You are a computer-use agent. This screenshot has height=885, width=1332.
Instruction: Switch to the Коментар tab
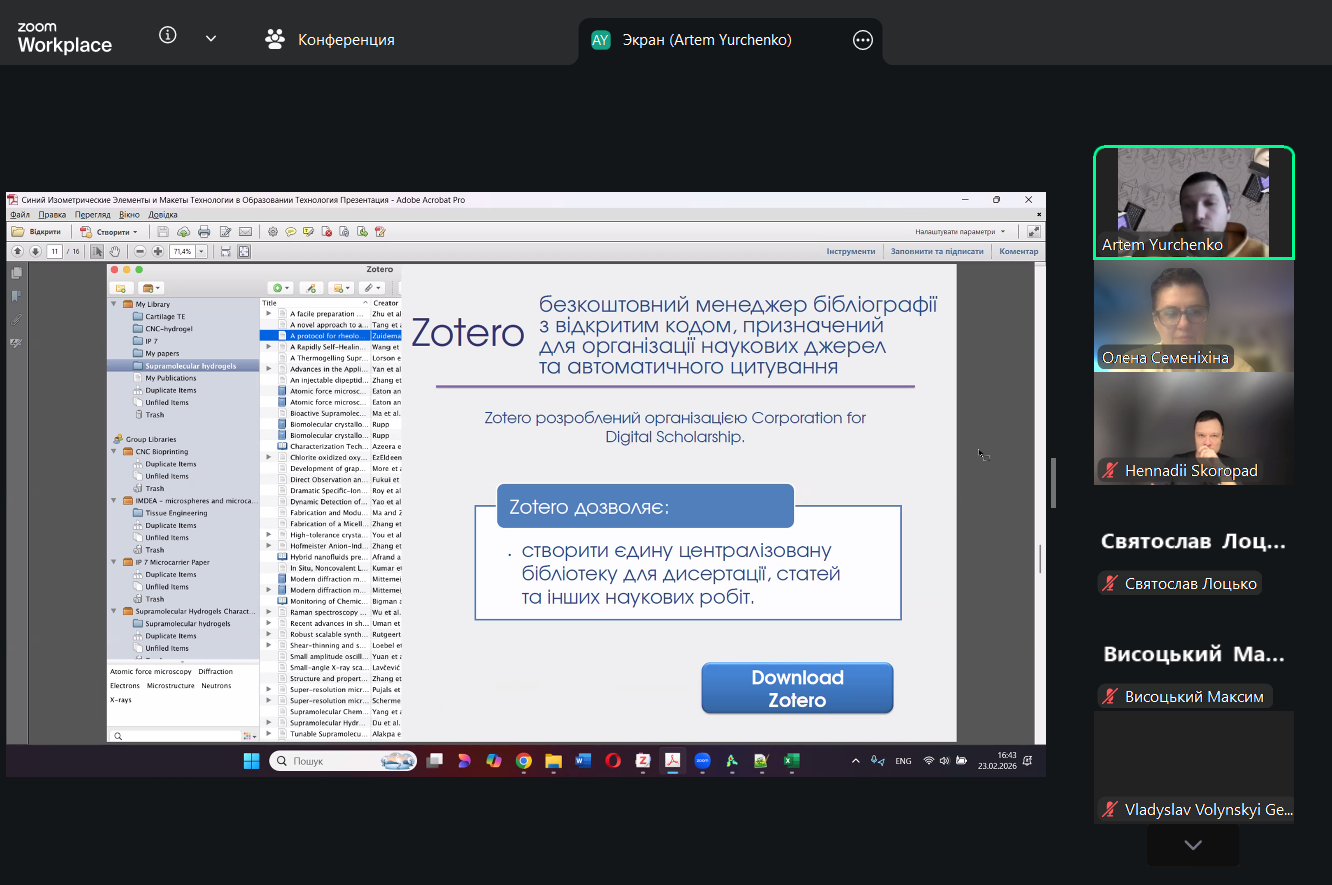tap(1018, 251)
